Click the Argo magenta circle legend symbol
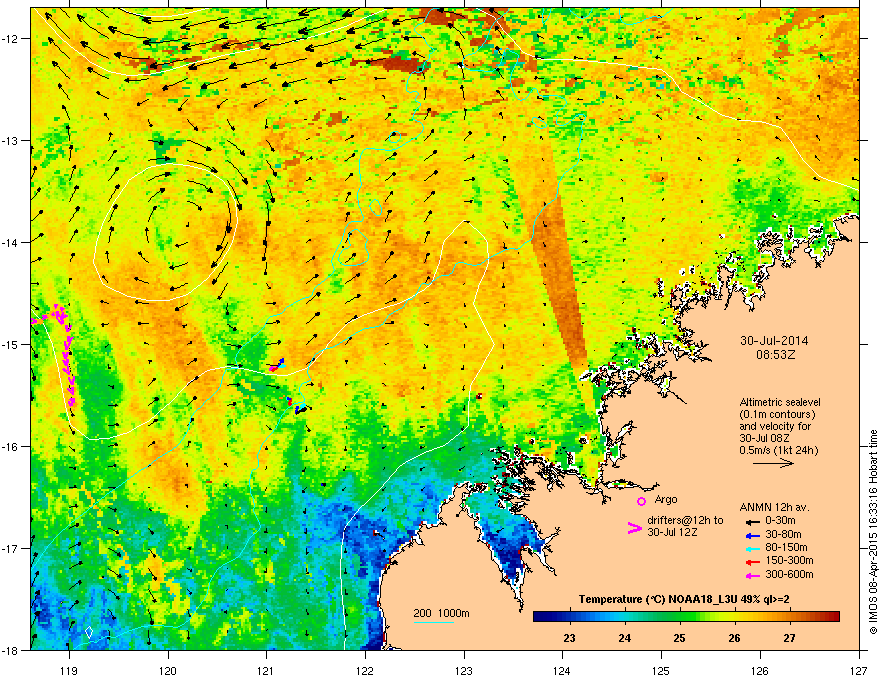 point(641,501)
